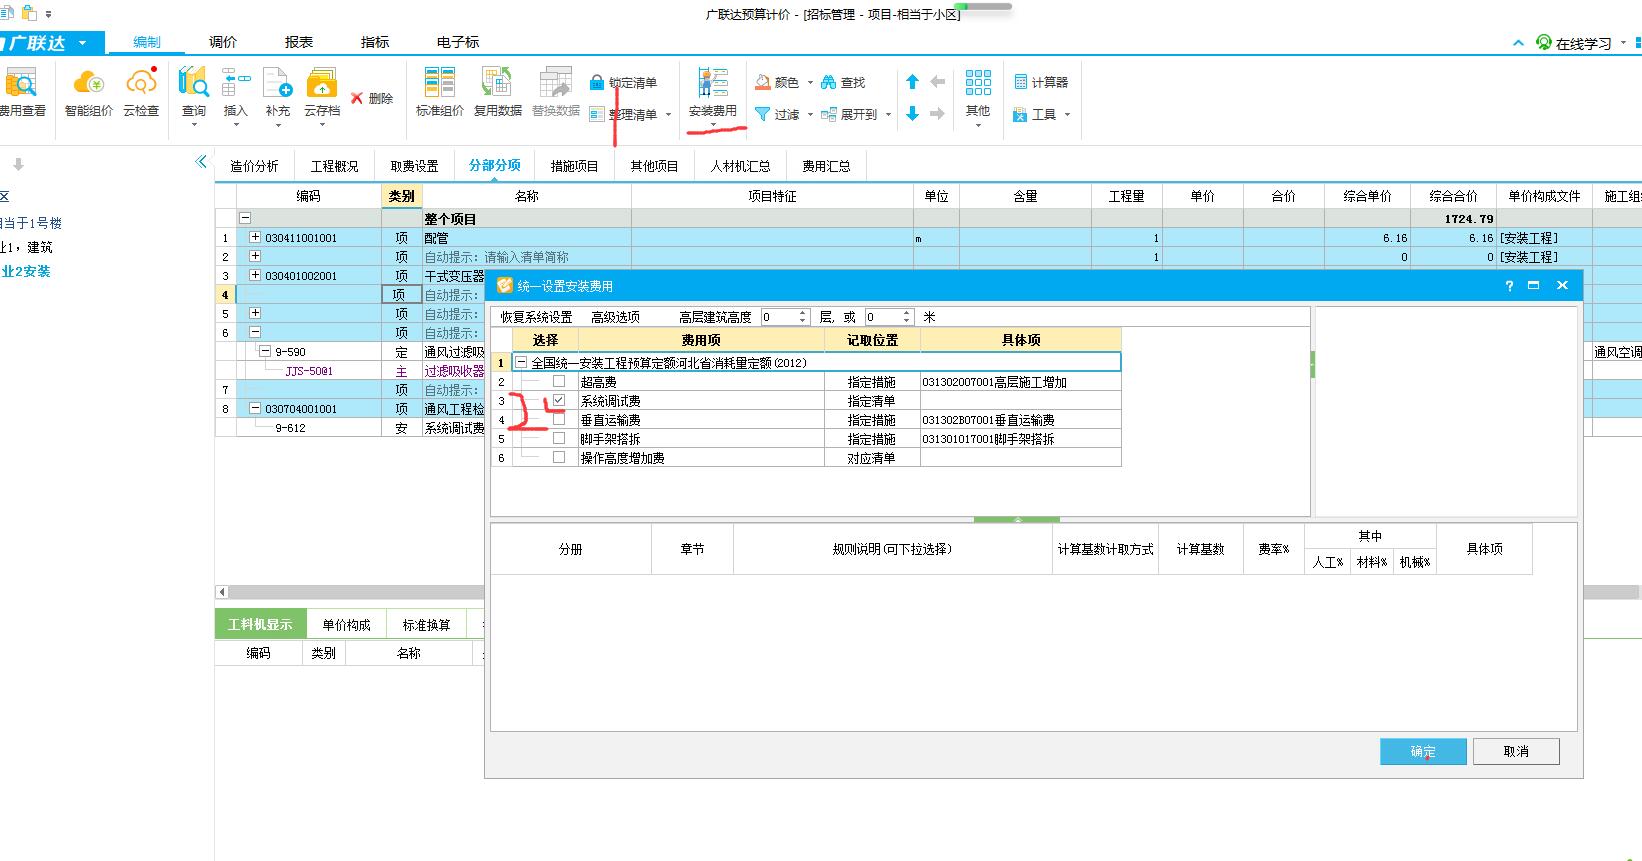1642x861 pixels.
Task: Expand row 030411001001 配管
Action: [x=255, y=237]
